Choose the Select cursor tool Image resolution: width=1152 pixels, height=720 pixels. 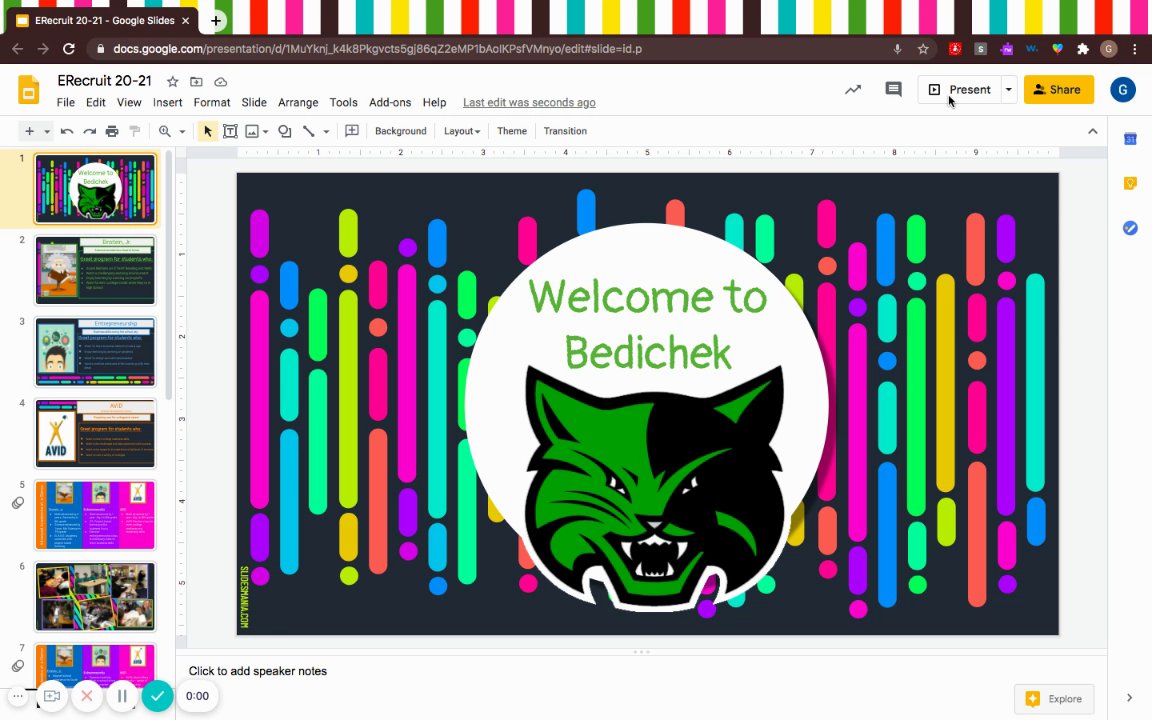pos(207,131)
